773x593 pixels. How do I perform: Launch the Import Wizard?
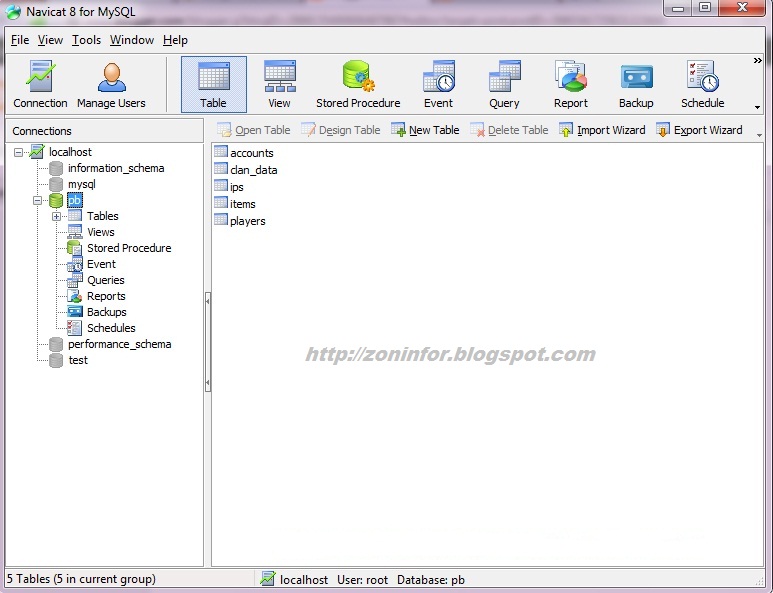point(602,130)
